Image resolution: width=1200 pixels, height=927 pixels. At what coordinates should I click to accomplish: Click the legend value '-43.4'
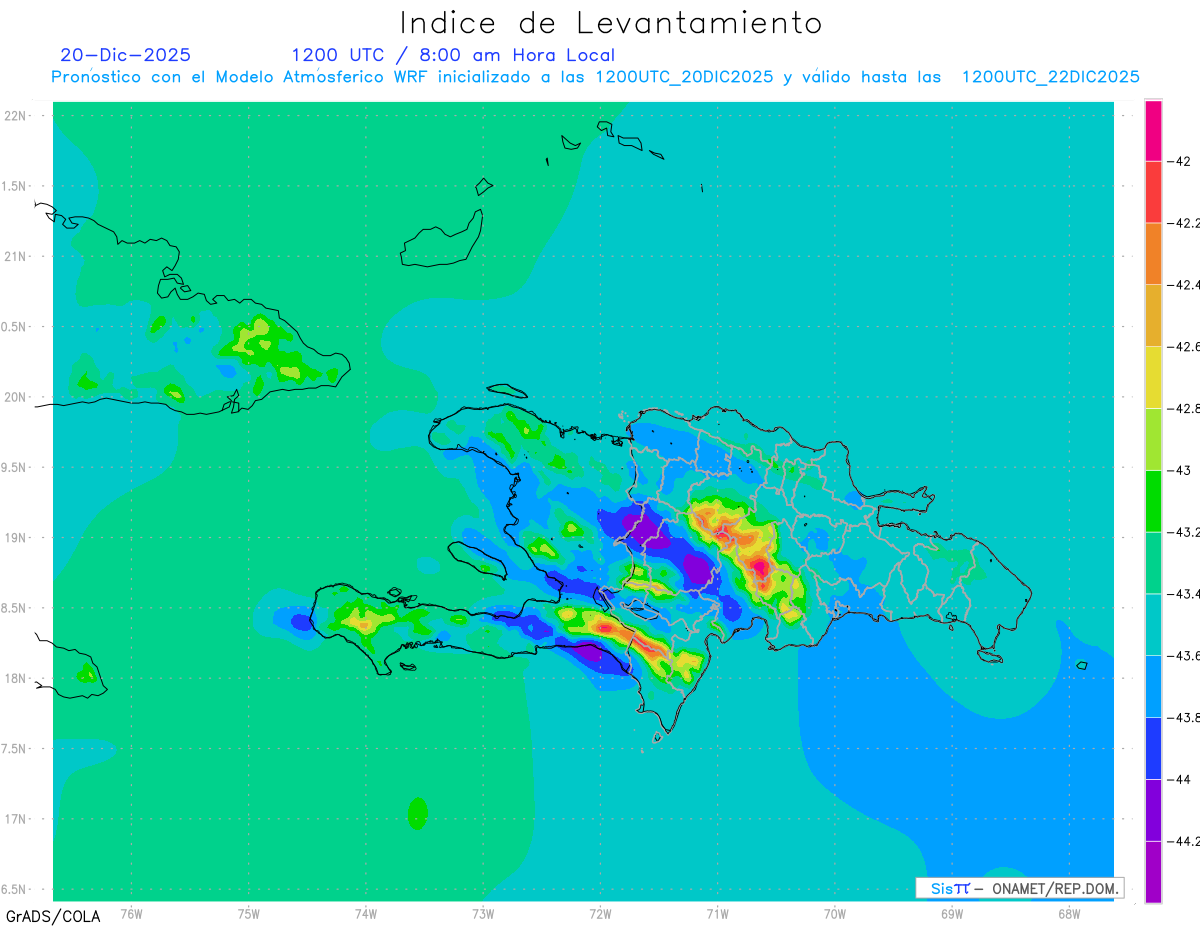(x=1185, y=594)
